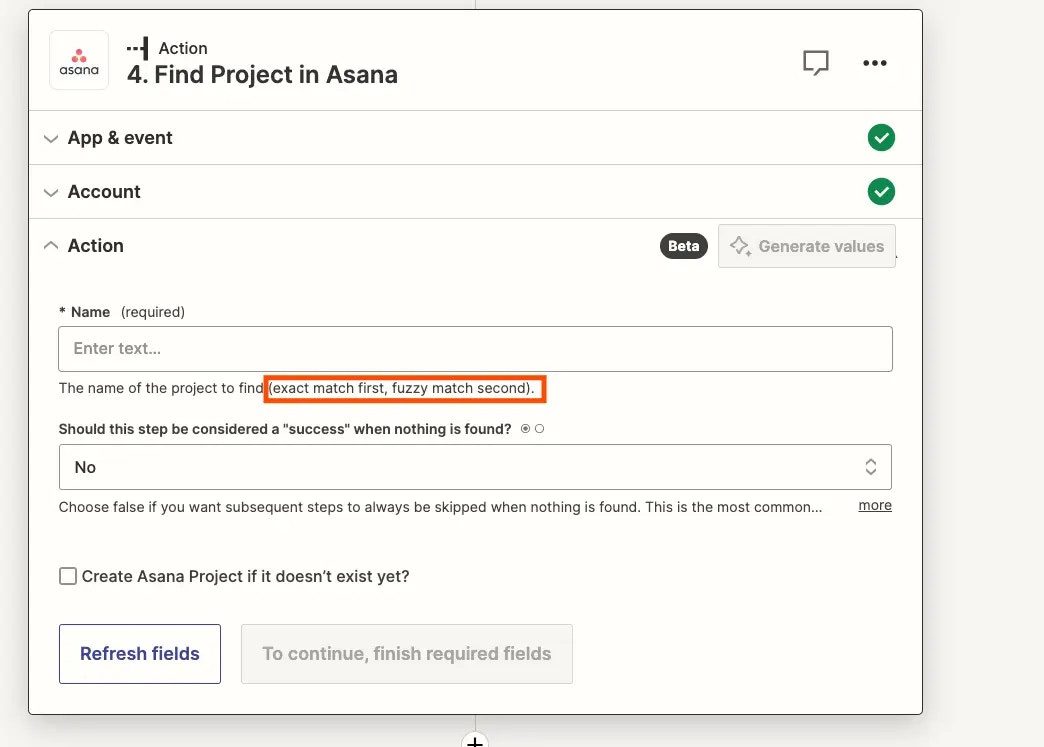Add a step with plus icon below
Image resolution: width=1044 pixels, height=747 pixels.
tap(475, 740)
